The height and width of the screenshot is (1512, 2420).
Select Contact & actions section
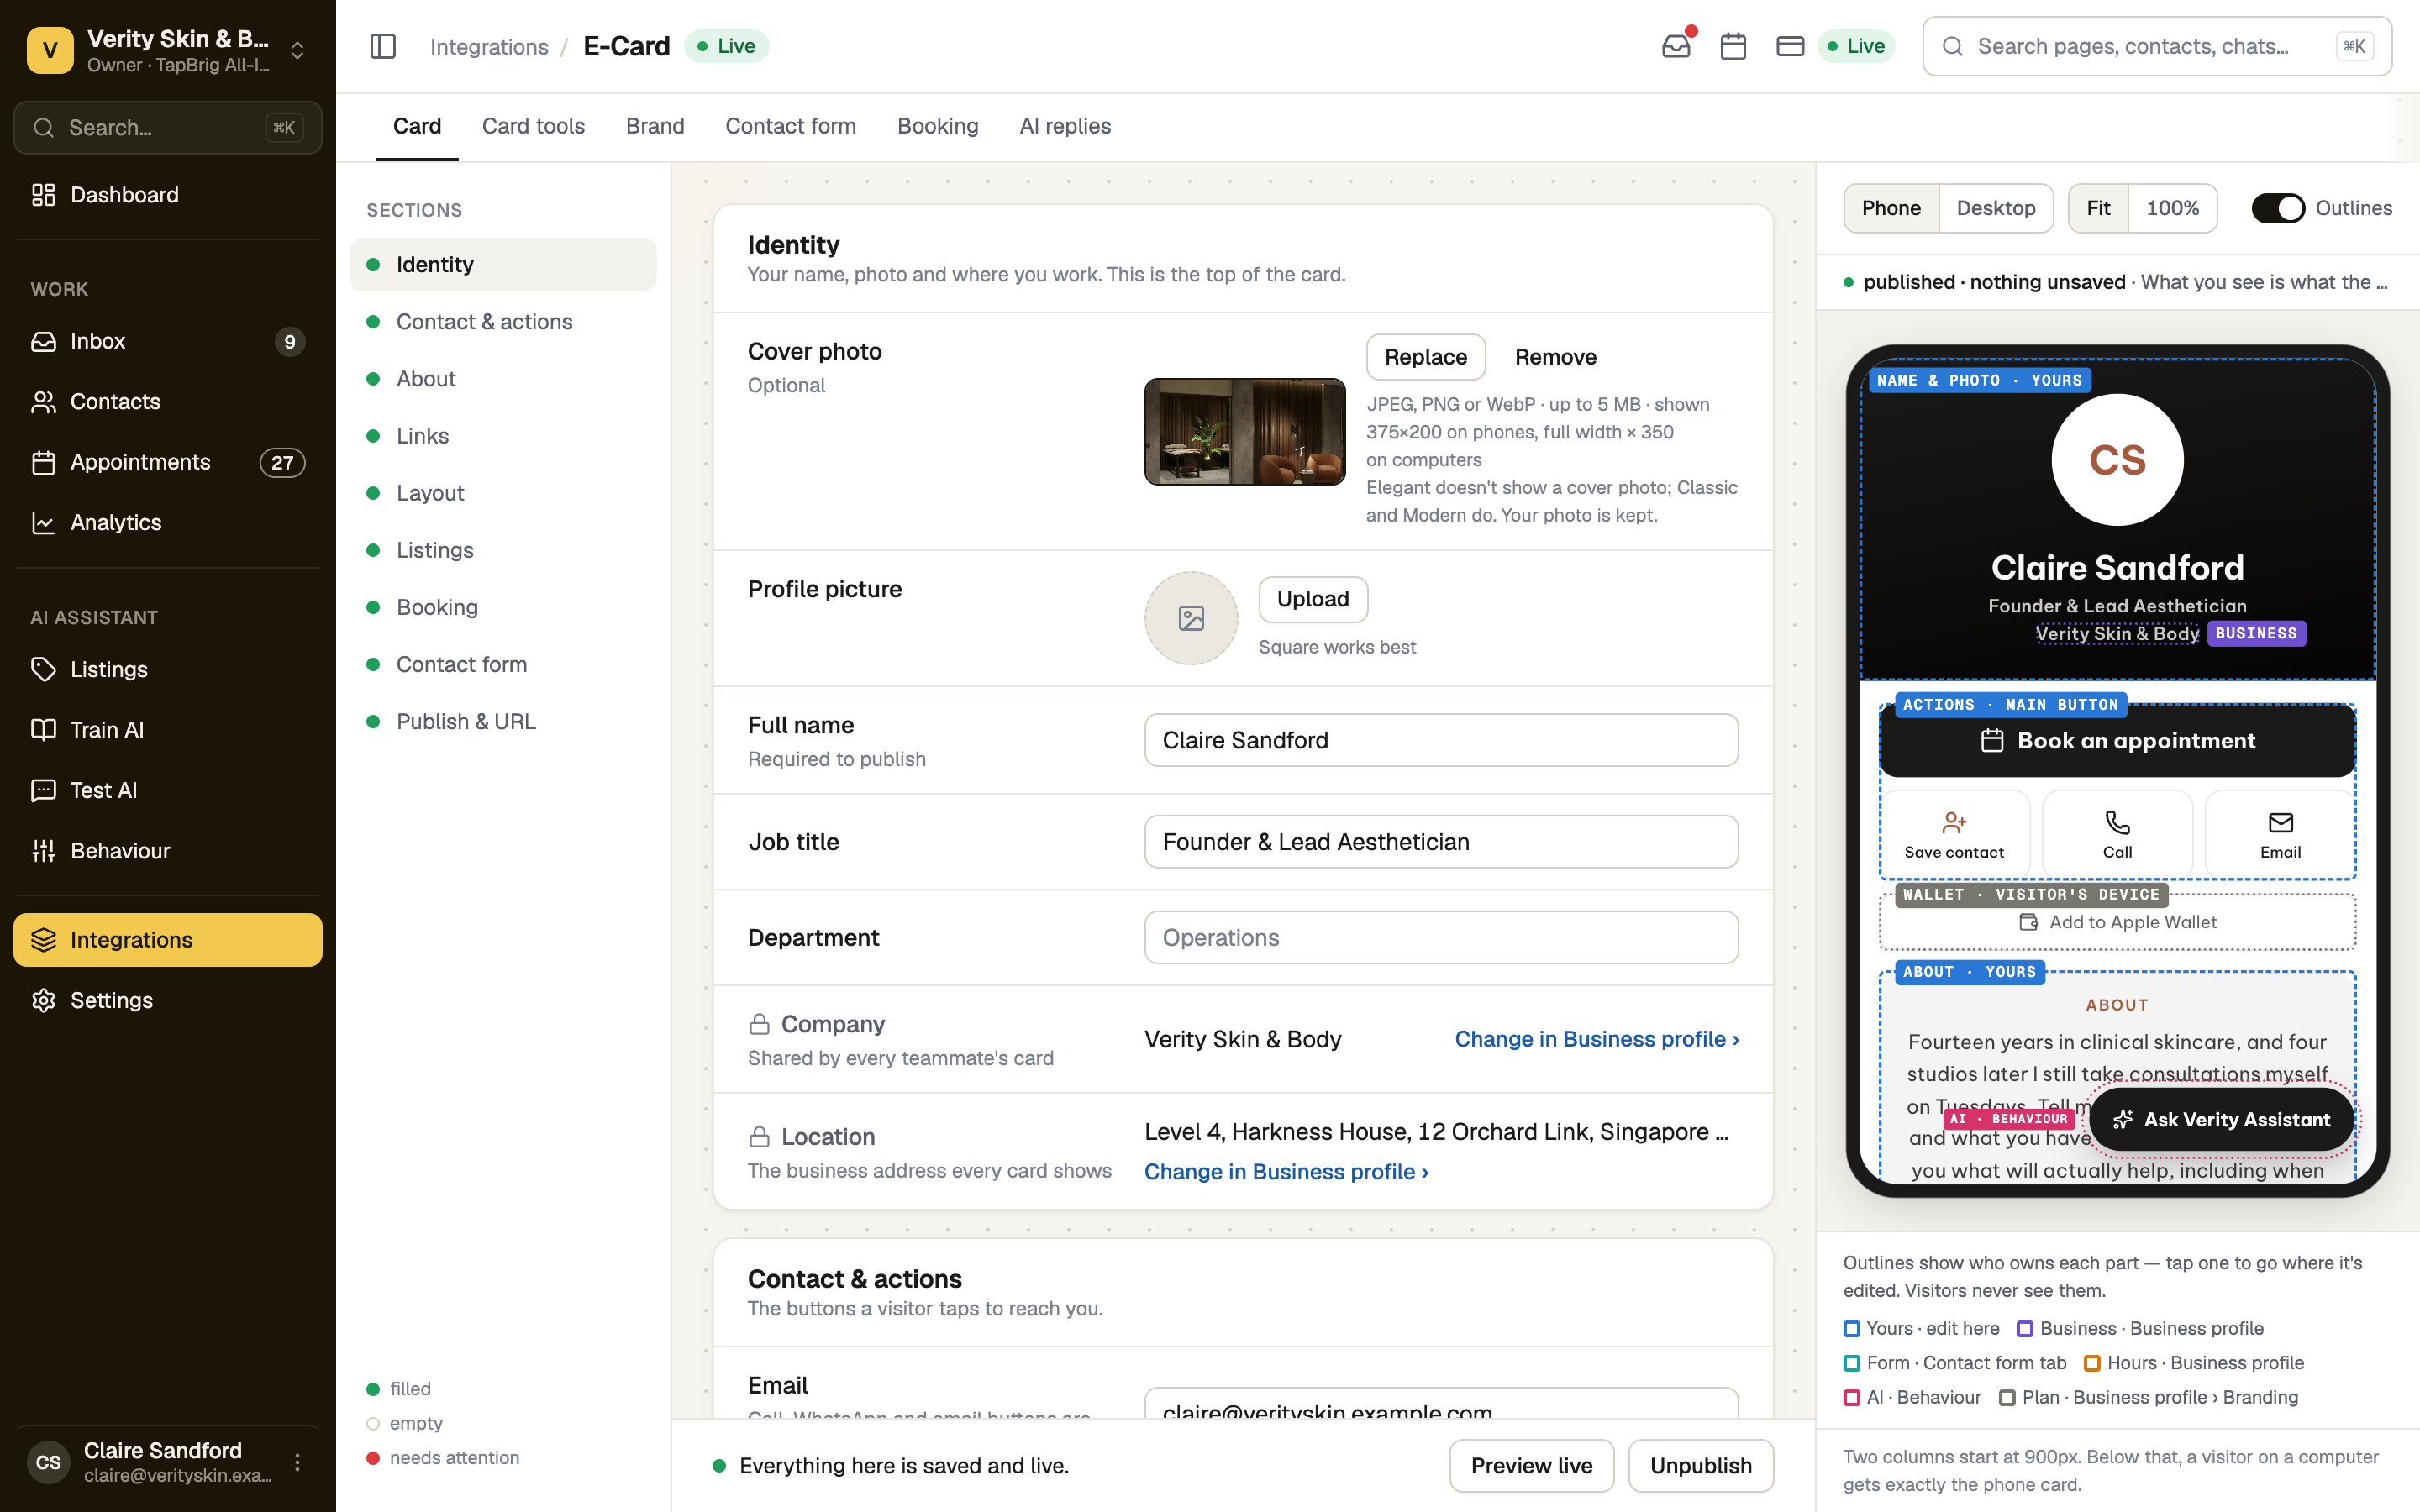tap(503, 322)
